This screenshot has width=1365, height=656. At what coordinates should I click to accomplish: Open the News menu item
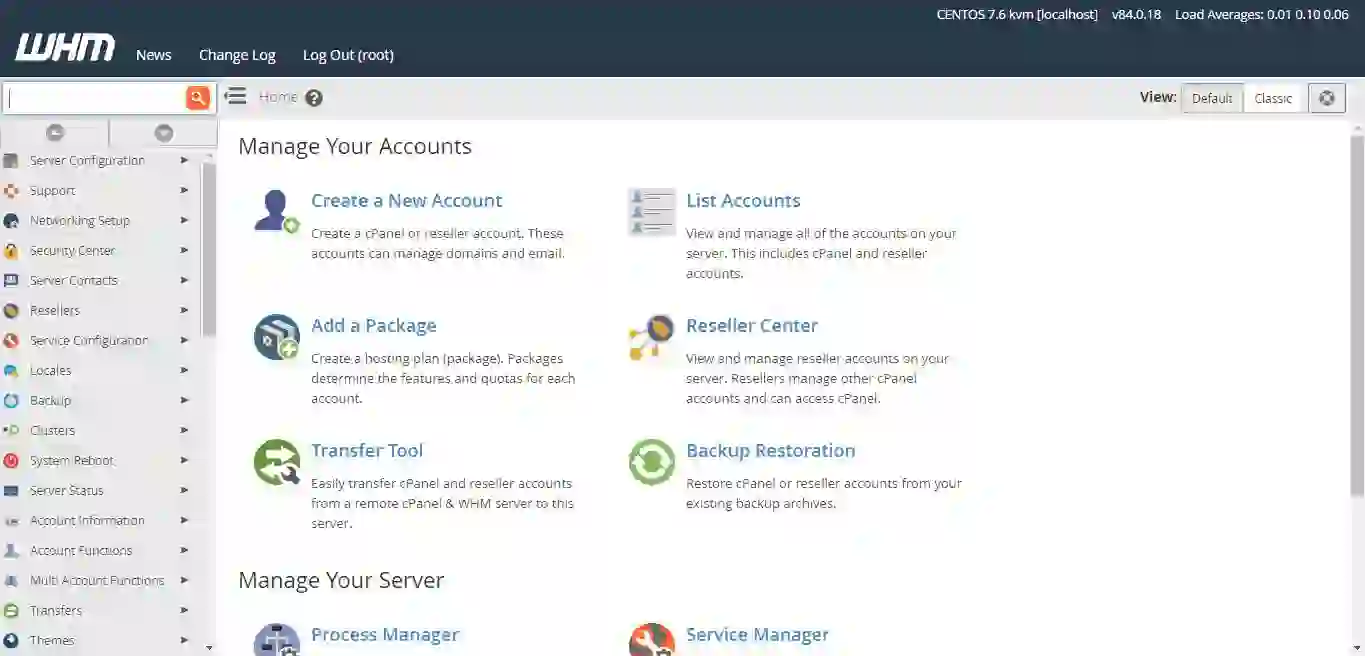(154, 55)
